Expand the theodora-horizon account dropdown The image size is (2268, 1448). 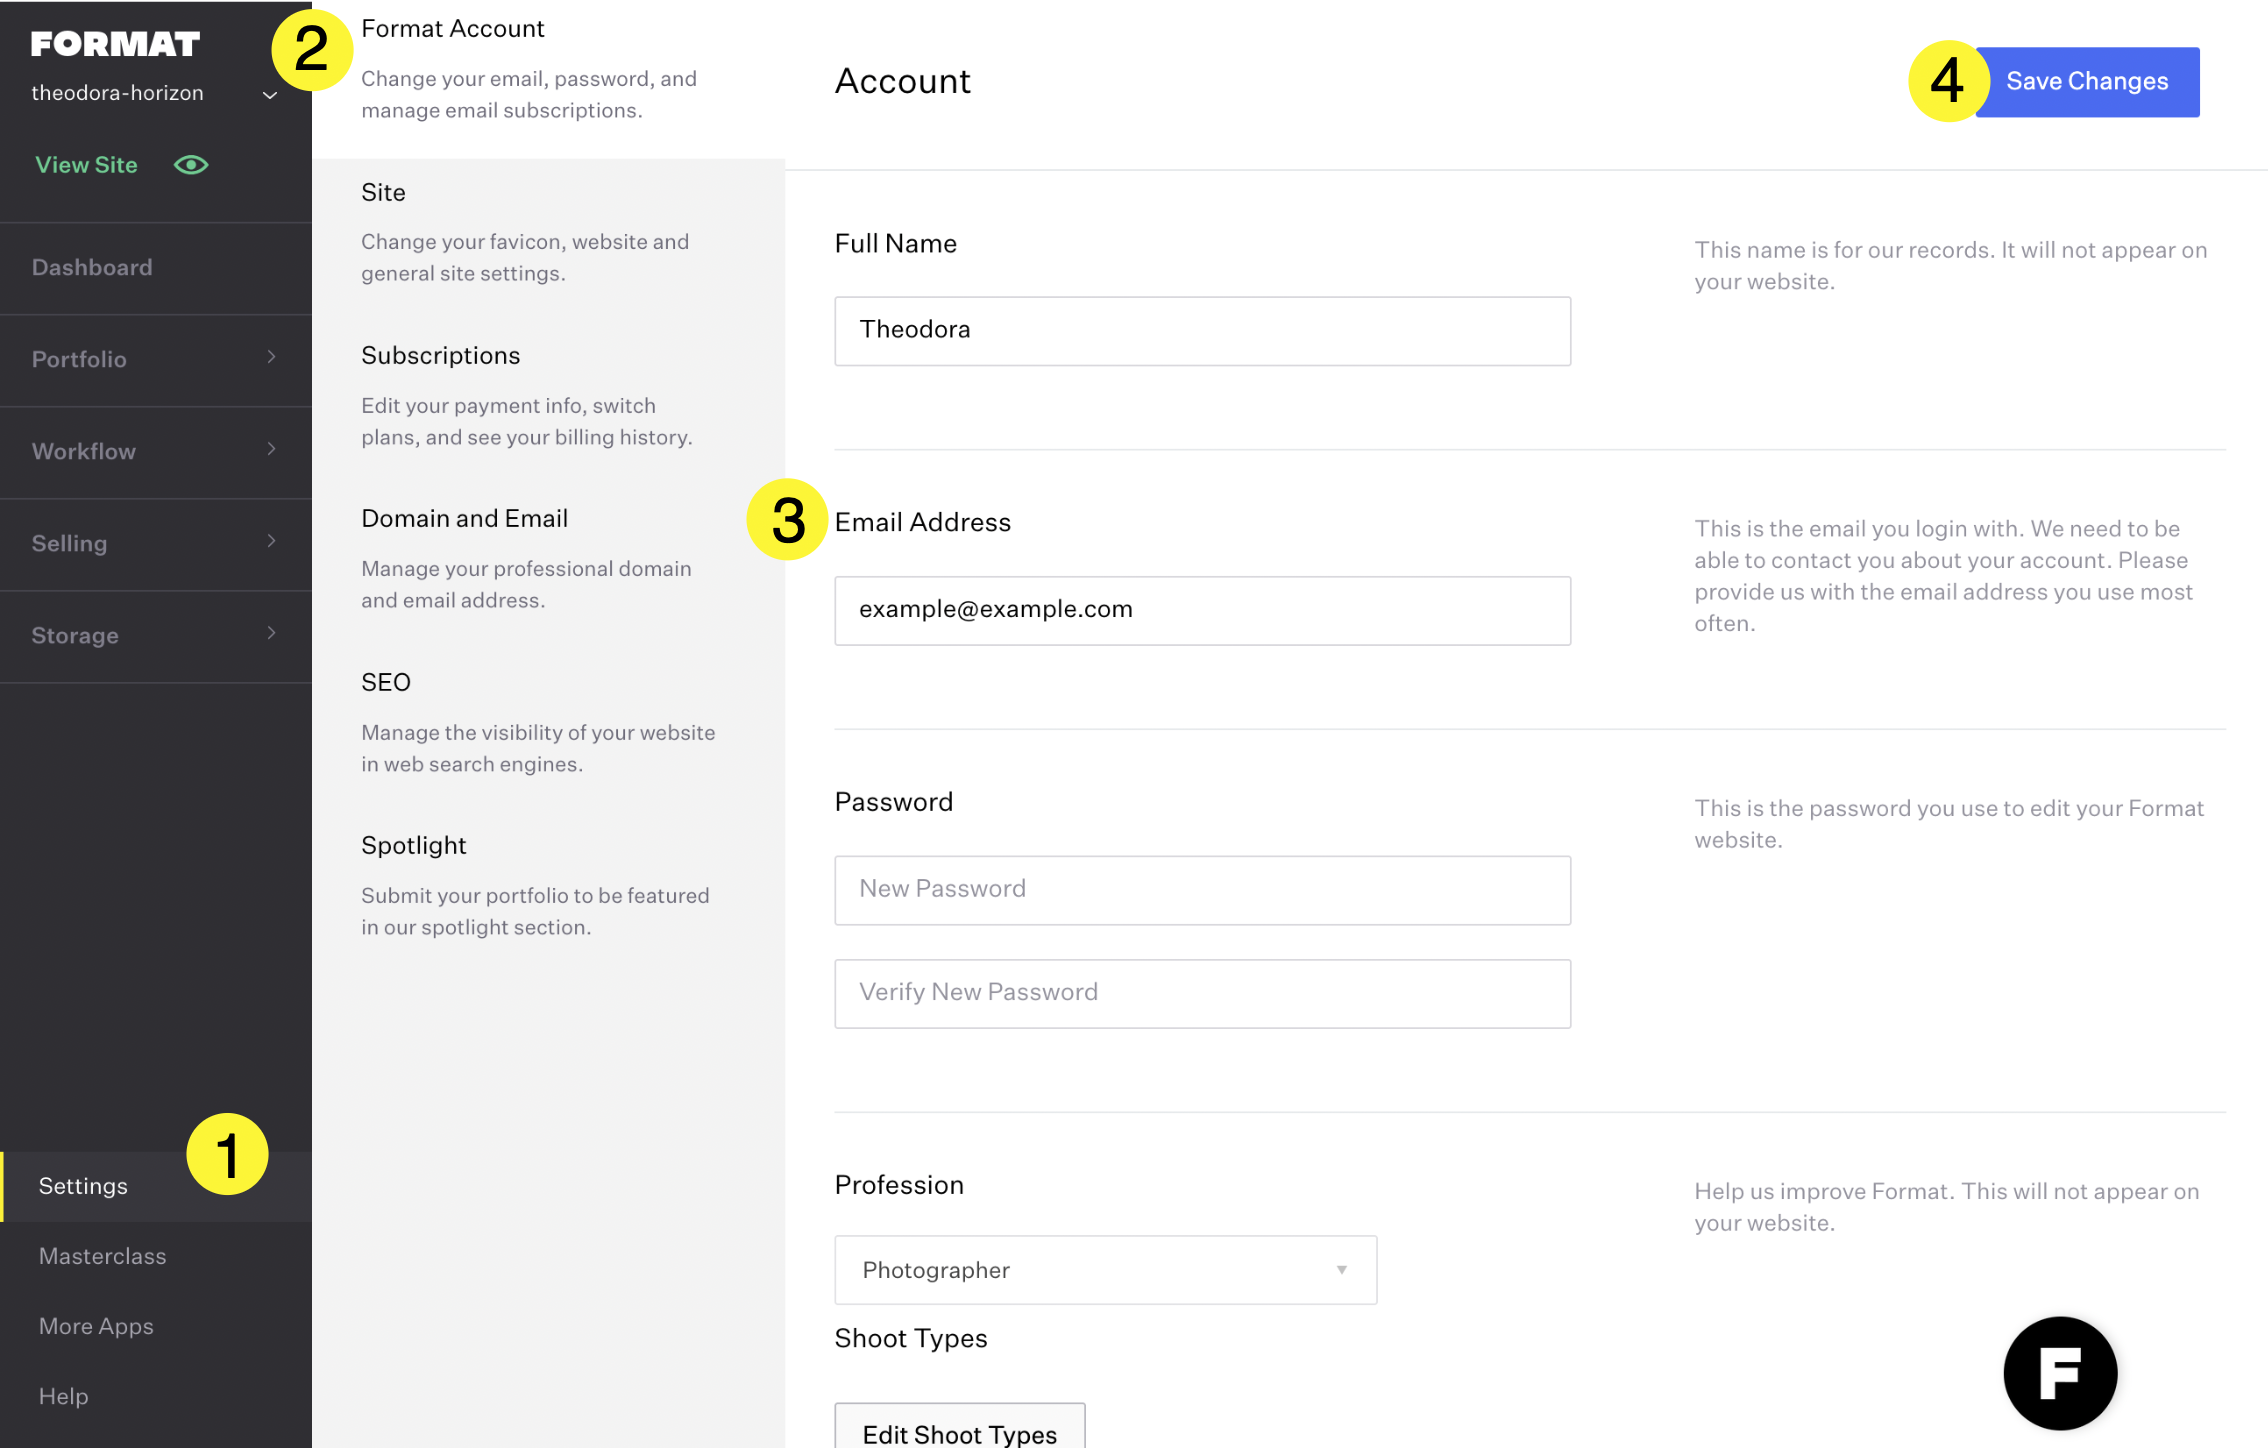click(x=269, y=95)
